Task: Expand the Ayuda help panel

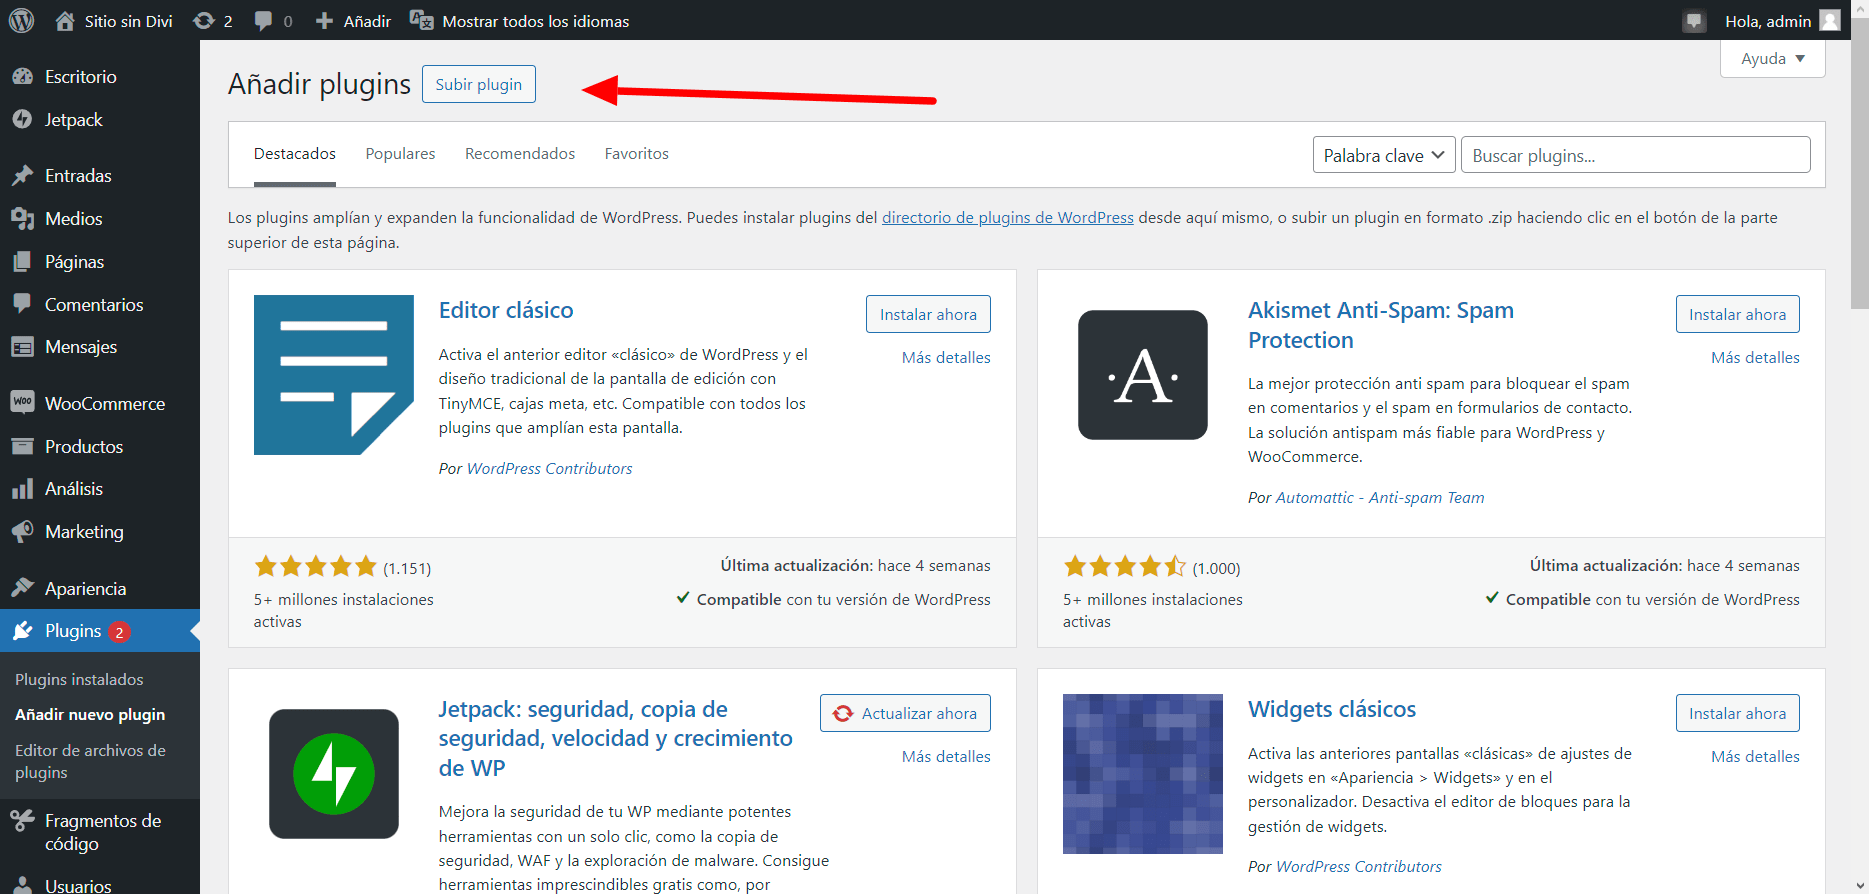Action: (x=1772, y=58)
